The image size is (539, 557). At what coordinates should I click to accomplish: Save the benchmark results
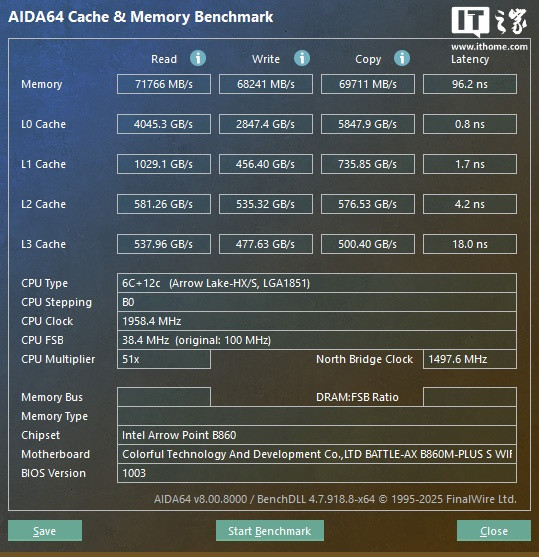[45, 531]
